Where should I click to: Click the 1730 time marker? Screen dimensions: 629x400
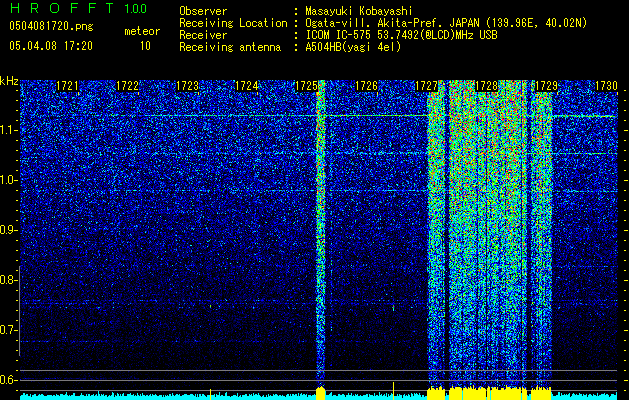(x=606, y=86)
